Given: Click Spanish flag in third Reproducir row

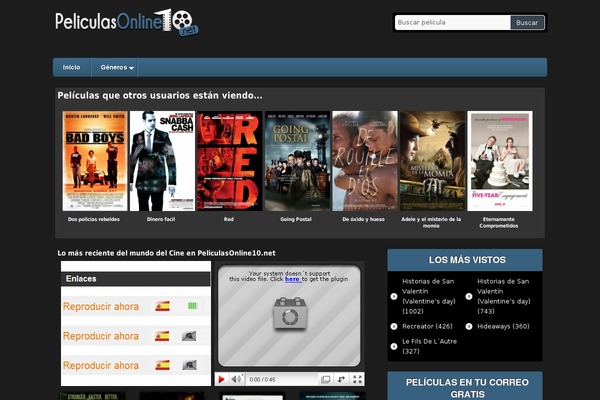Looking at the screenshot, I should coord(162,365).
